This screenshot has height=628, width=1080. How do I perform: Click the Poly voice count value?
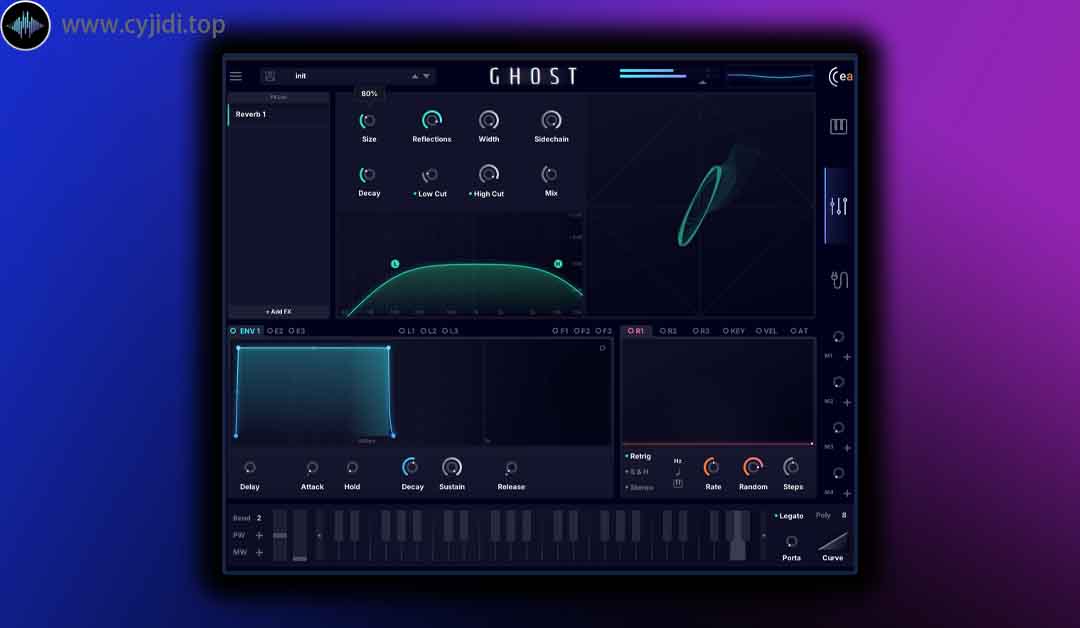844,515
